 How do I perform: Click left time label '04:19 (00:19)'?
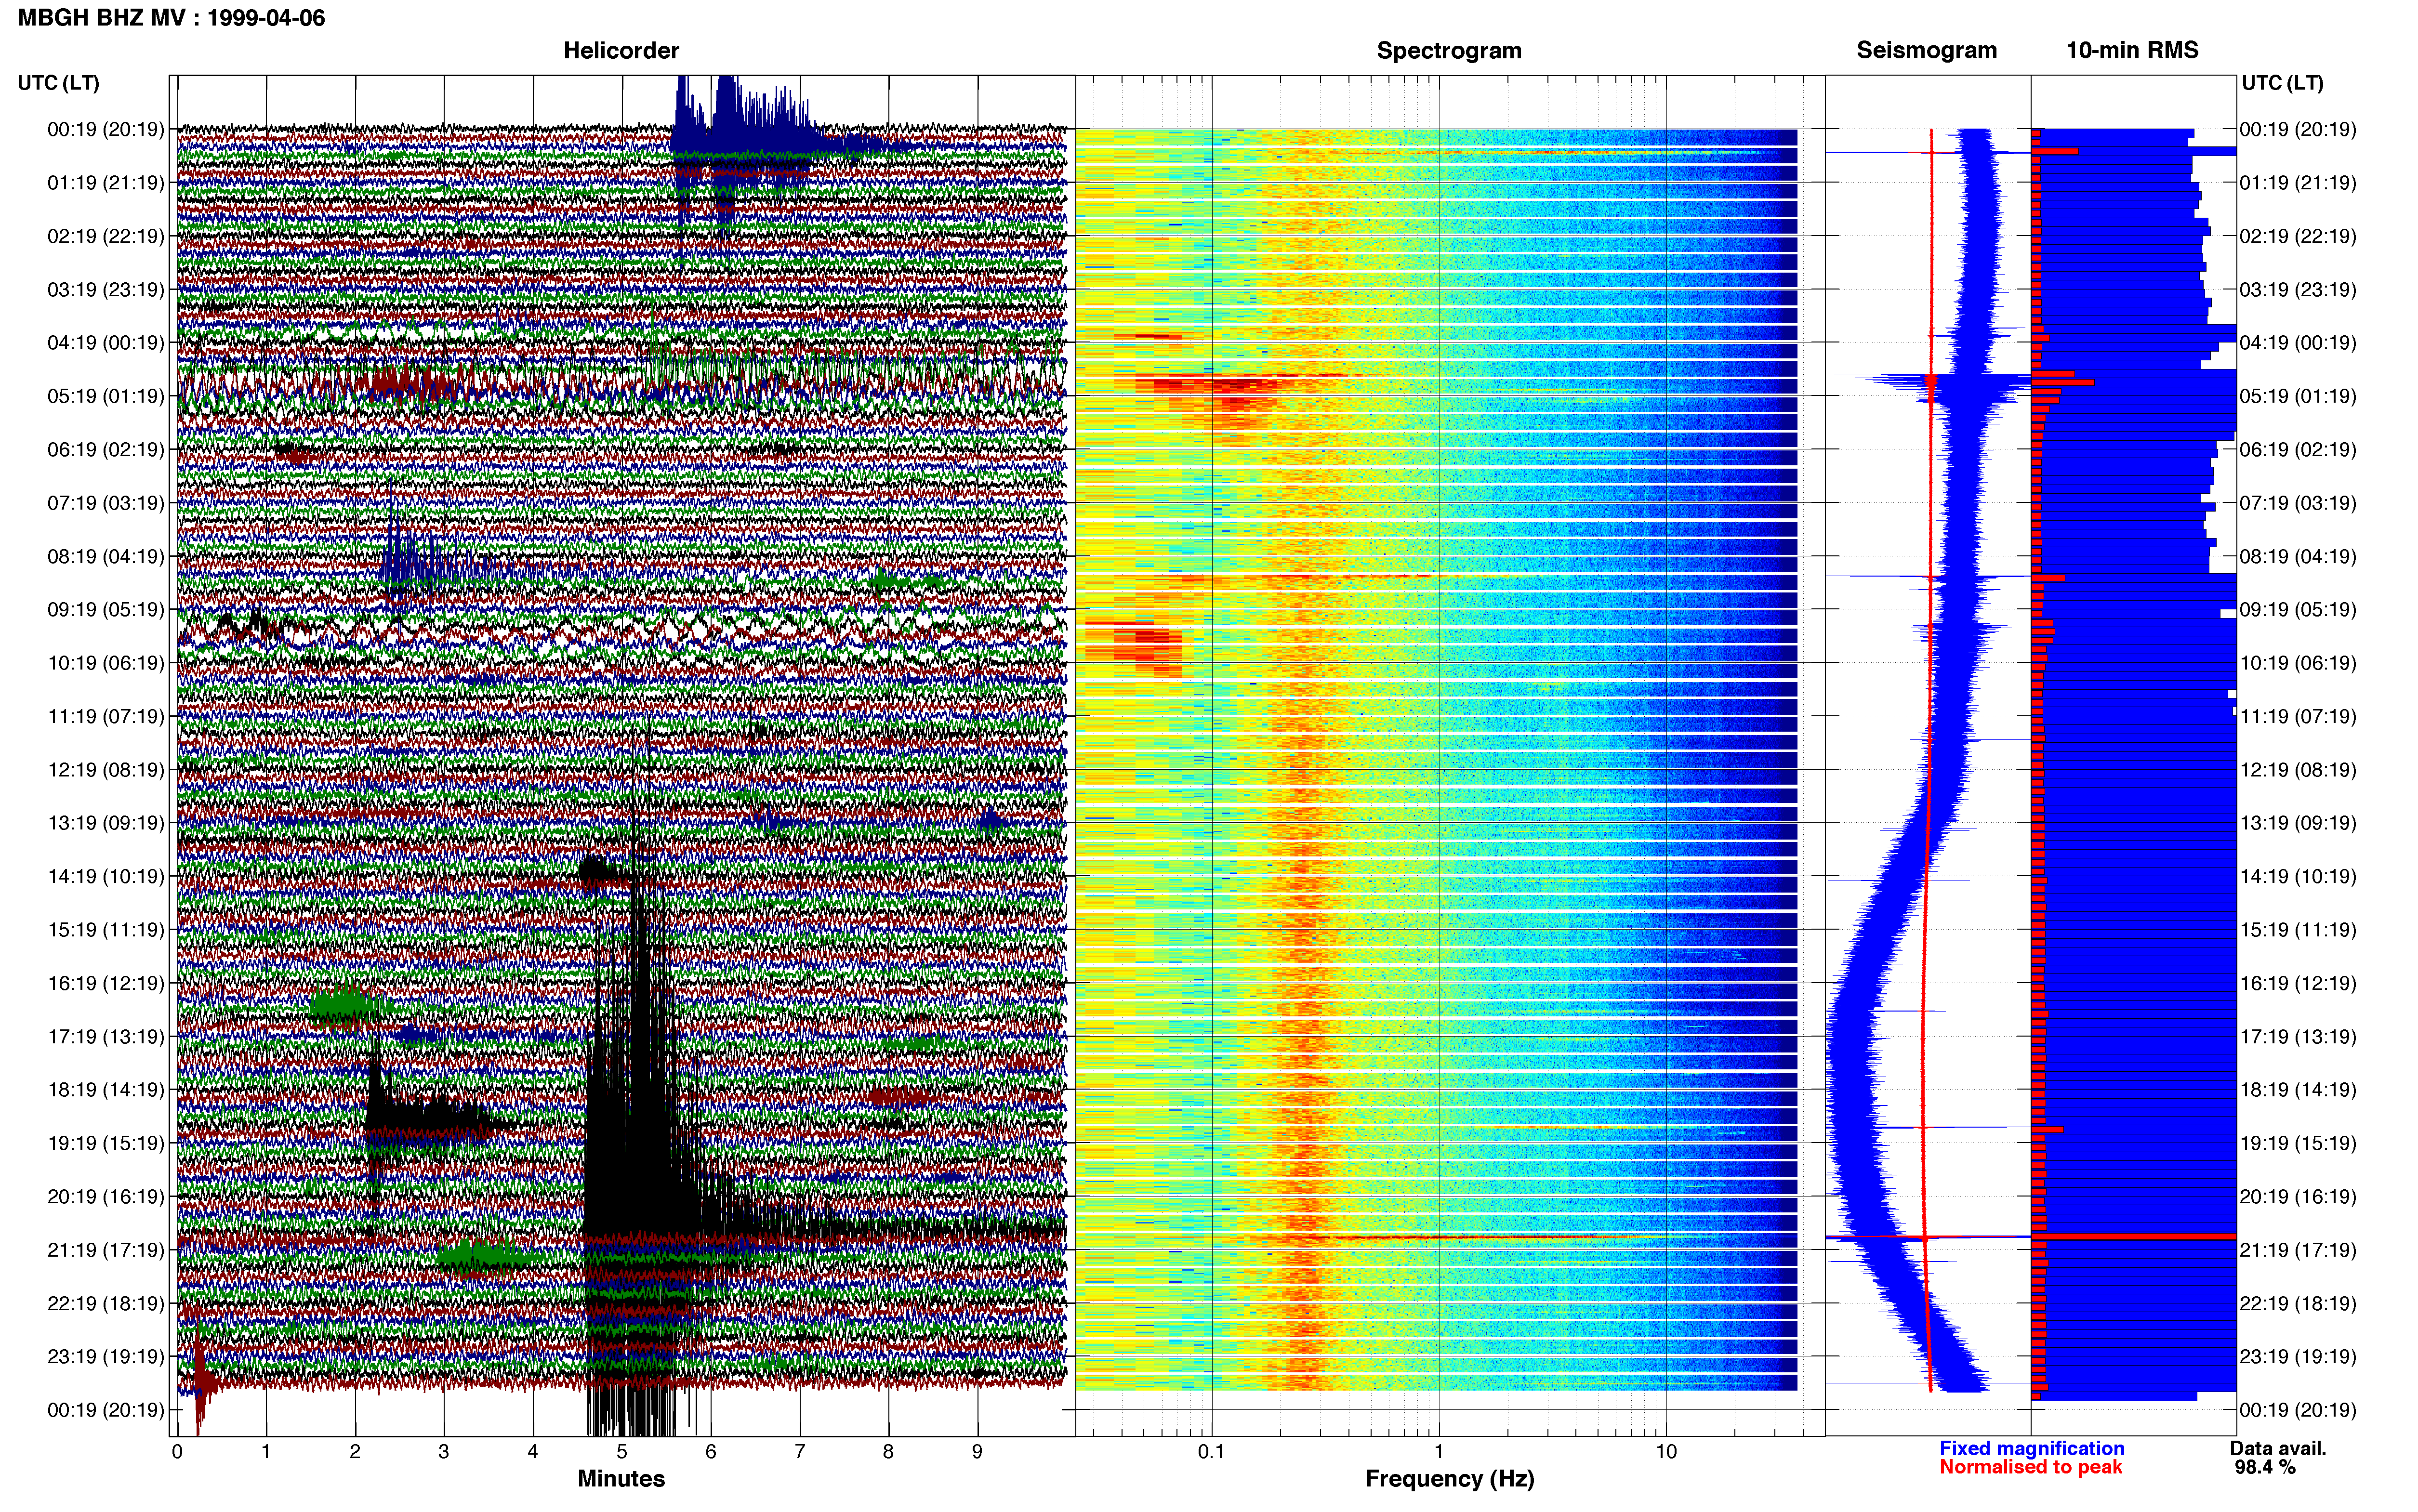click(106, 342)
